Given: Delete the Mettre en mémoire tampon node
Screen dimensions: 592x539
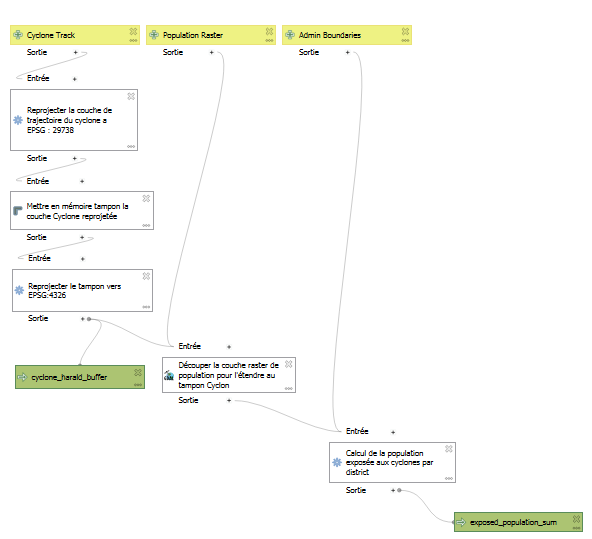Looking at the screenshot, I should pyautogui.click(x=146, y=199).
